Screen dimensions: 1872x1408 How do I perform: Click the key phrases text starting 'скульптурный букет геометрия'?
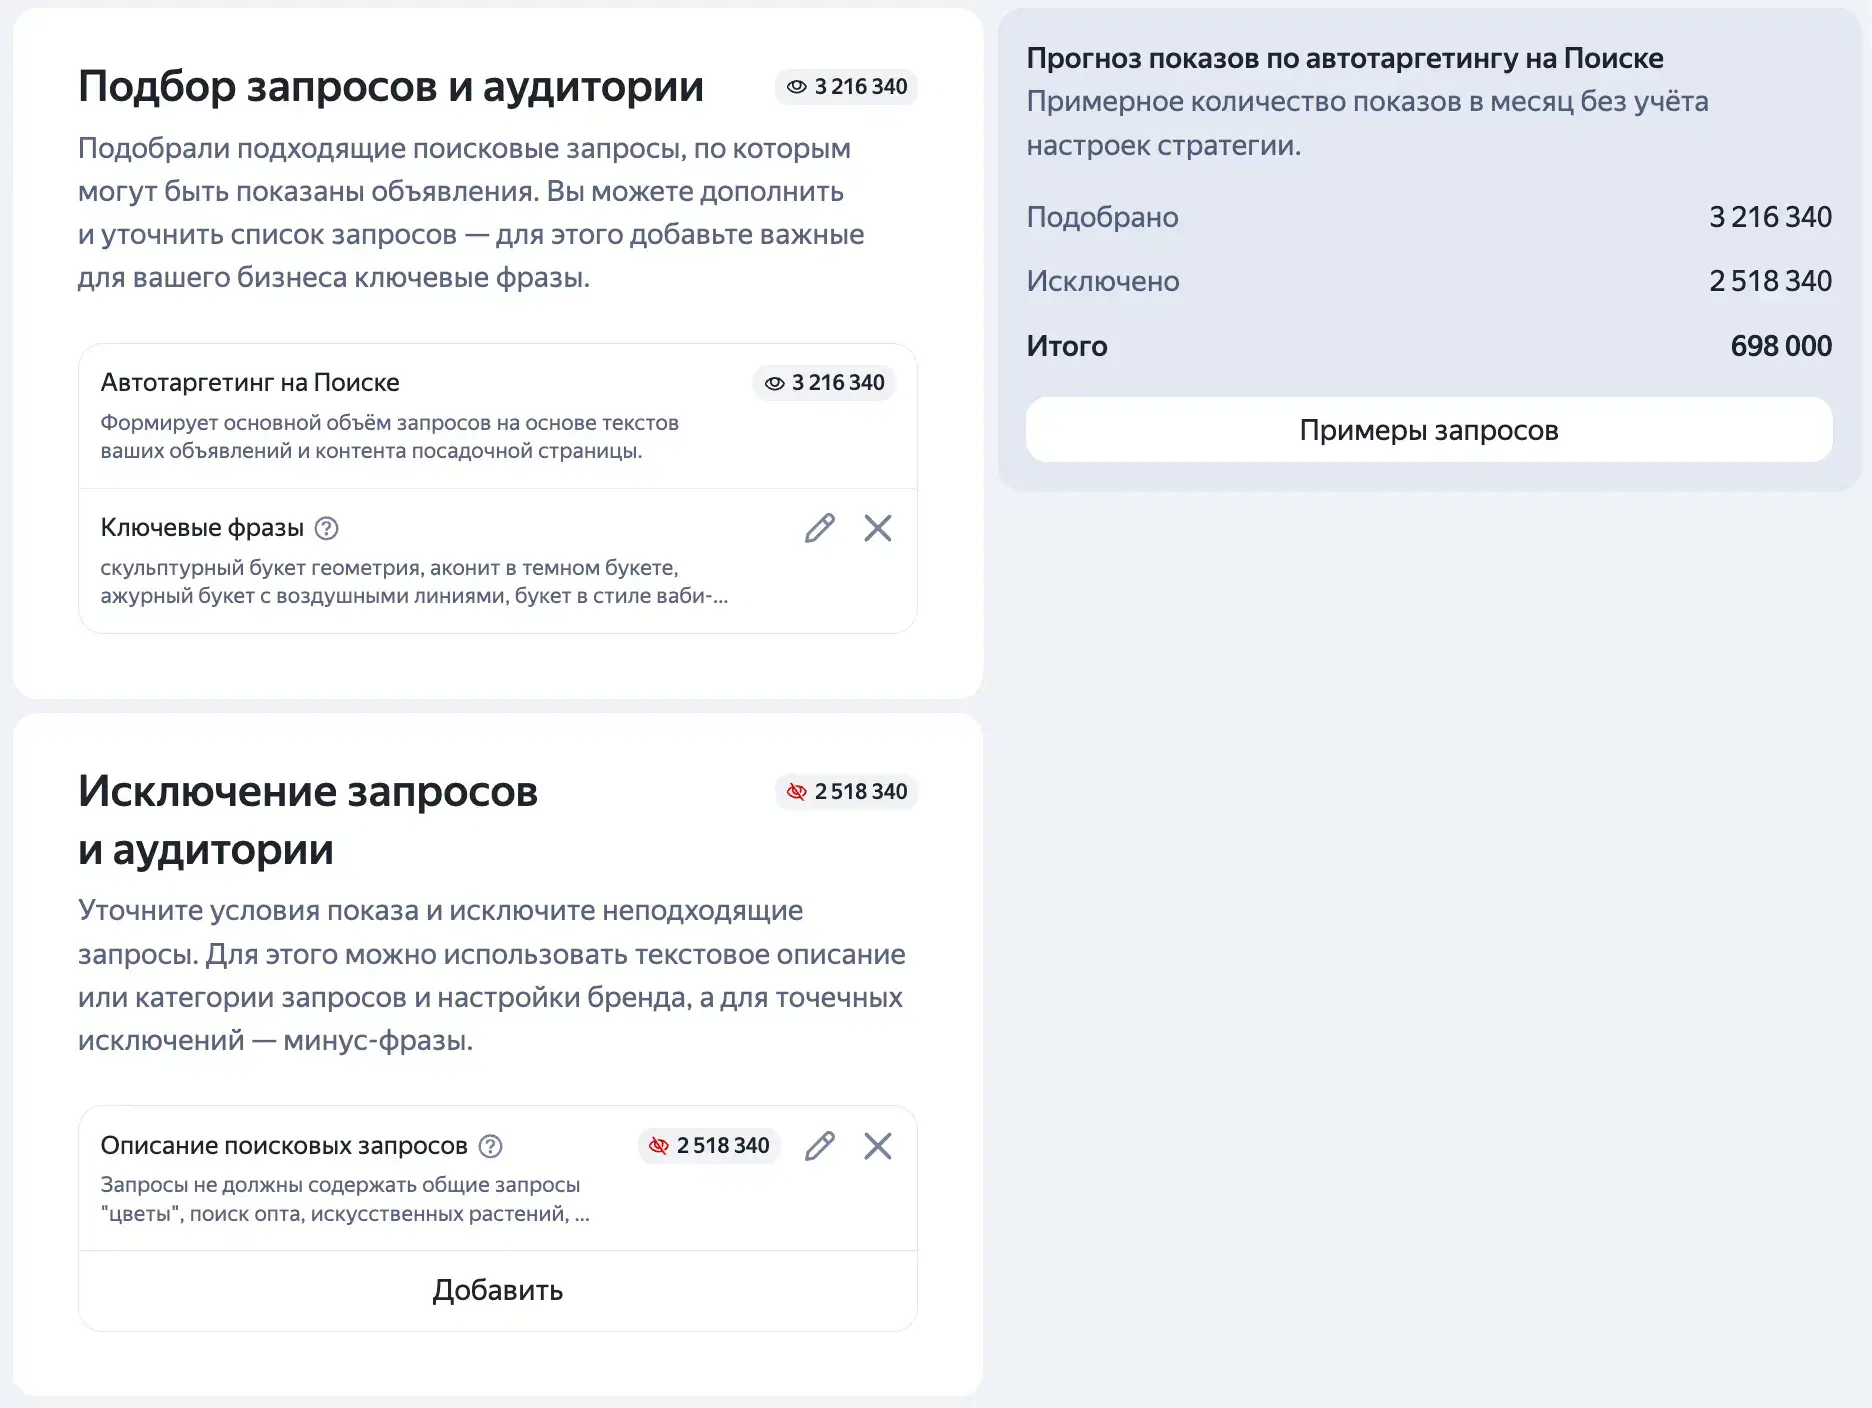[x=414, y=582]
